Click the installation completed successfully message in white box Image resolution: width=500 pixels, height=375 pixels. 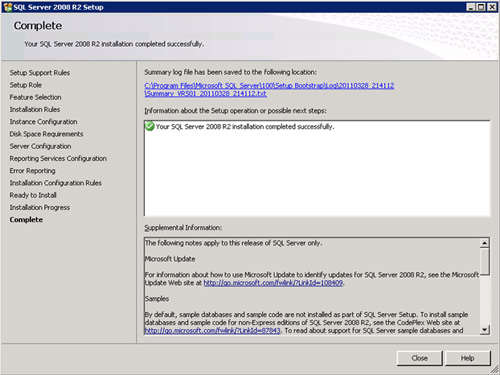point(245,127)
